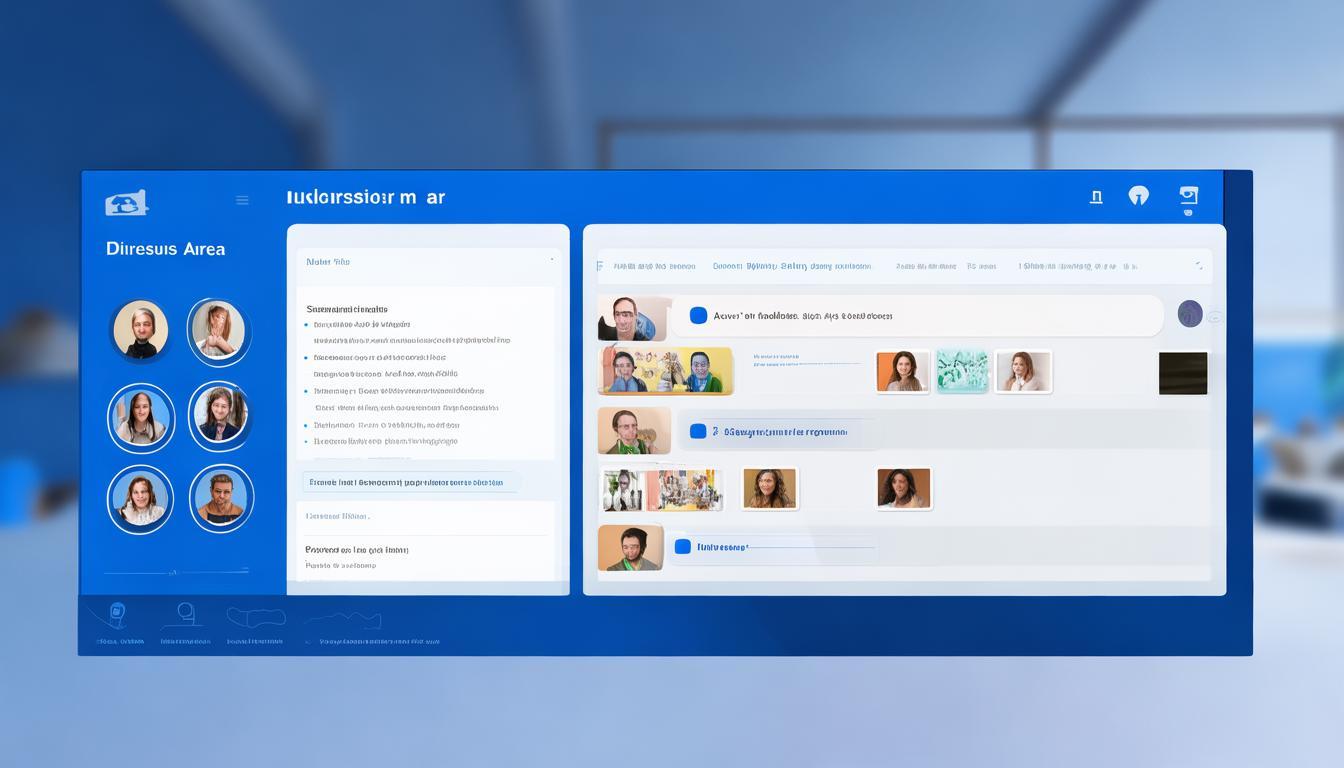Click the white round icon in top-right header
1344x768 pixels.
1138,196
